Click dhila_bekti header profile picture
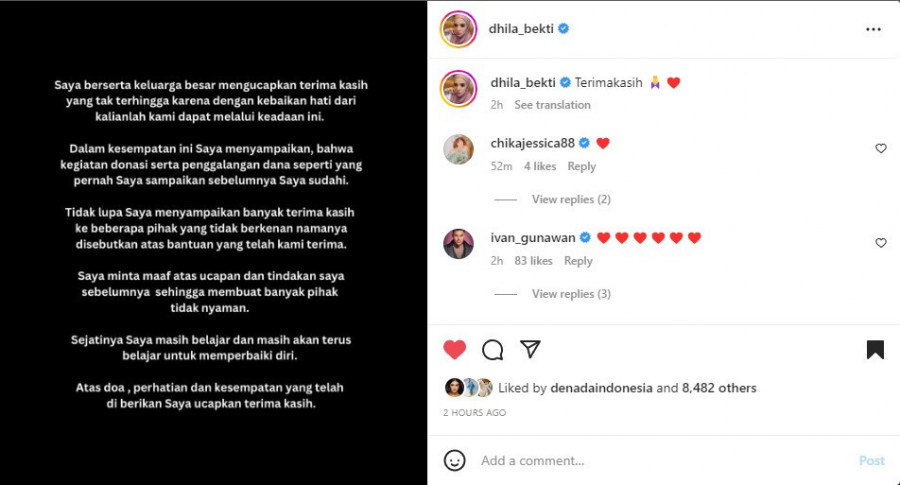 pos(459,29)
